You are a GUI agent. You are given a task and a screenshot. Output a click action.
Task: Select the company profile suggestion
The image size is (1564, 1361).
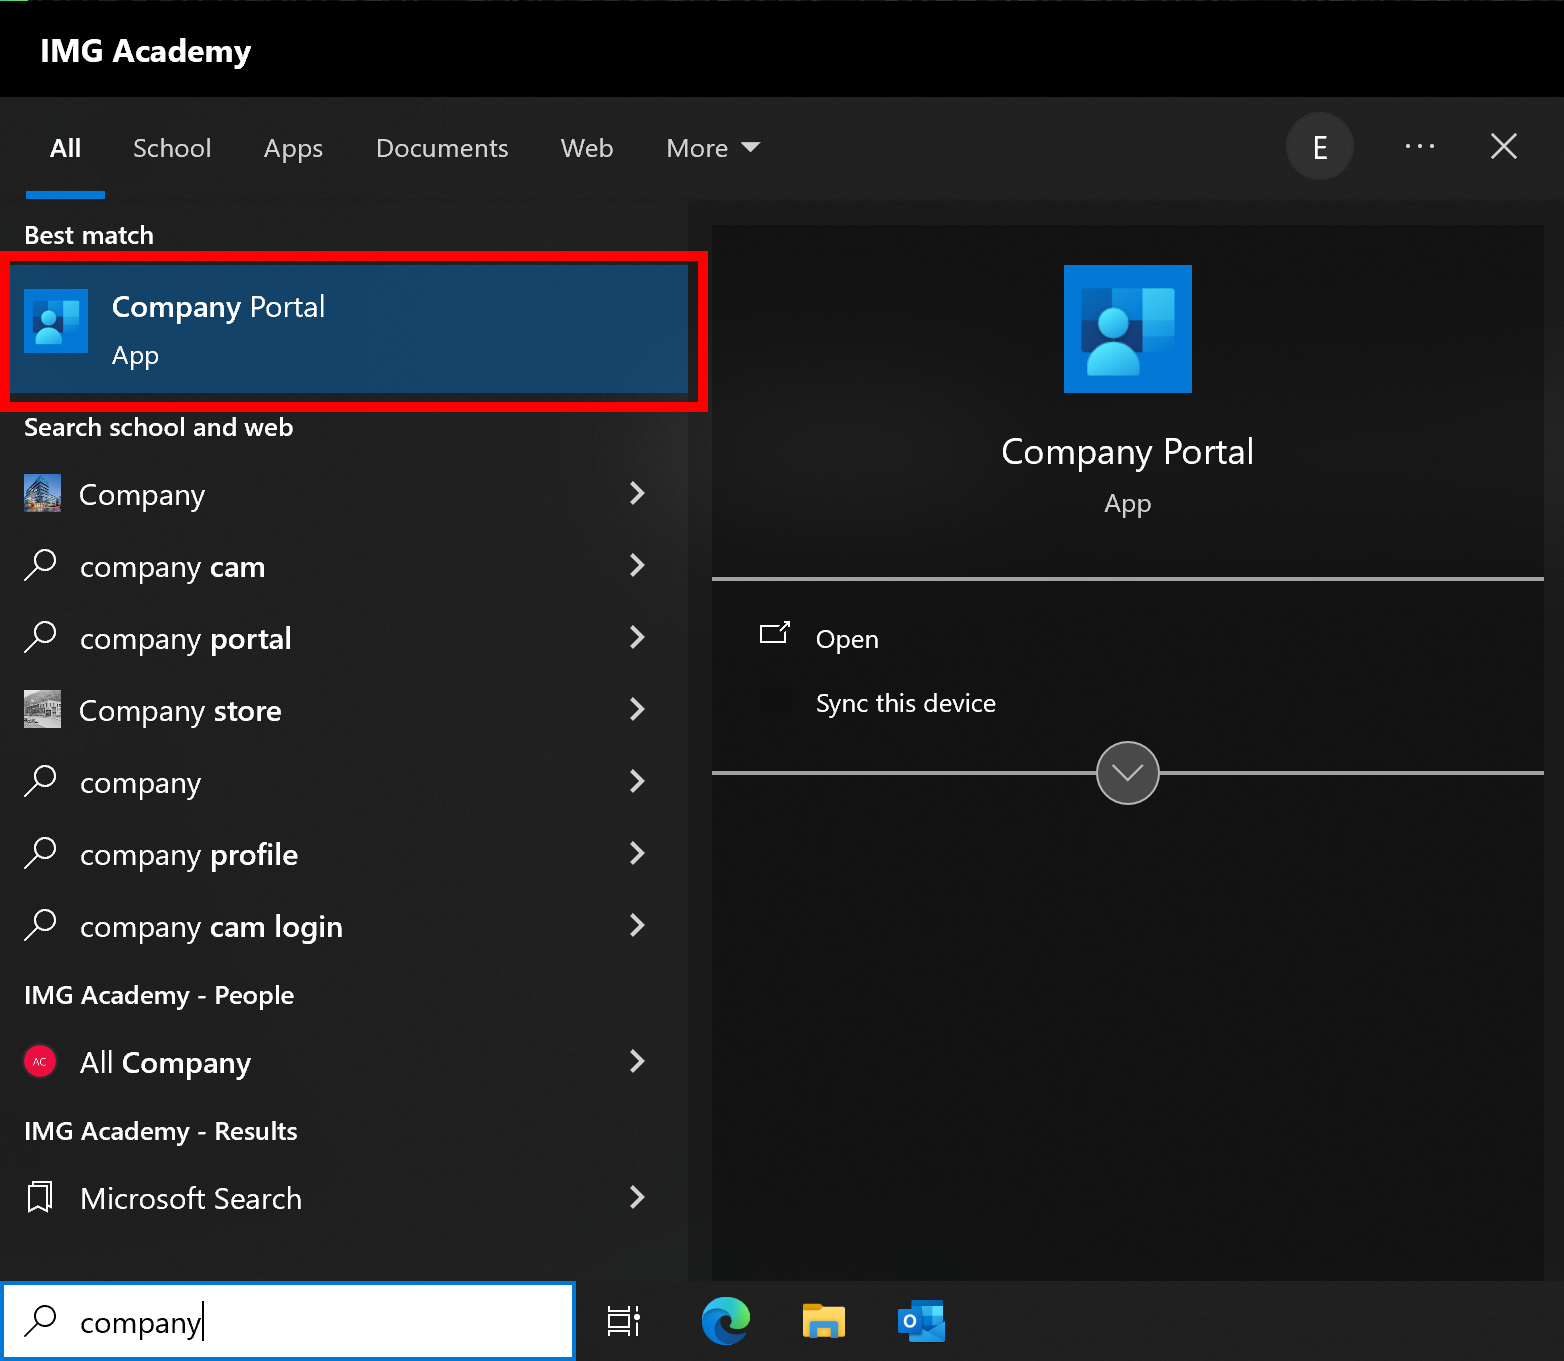pos(189,855)
